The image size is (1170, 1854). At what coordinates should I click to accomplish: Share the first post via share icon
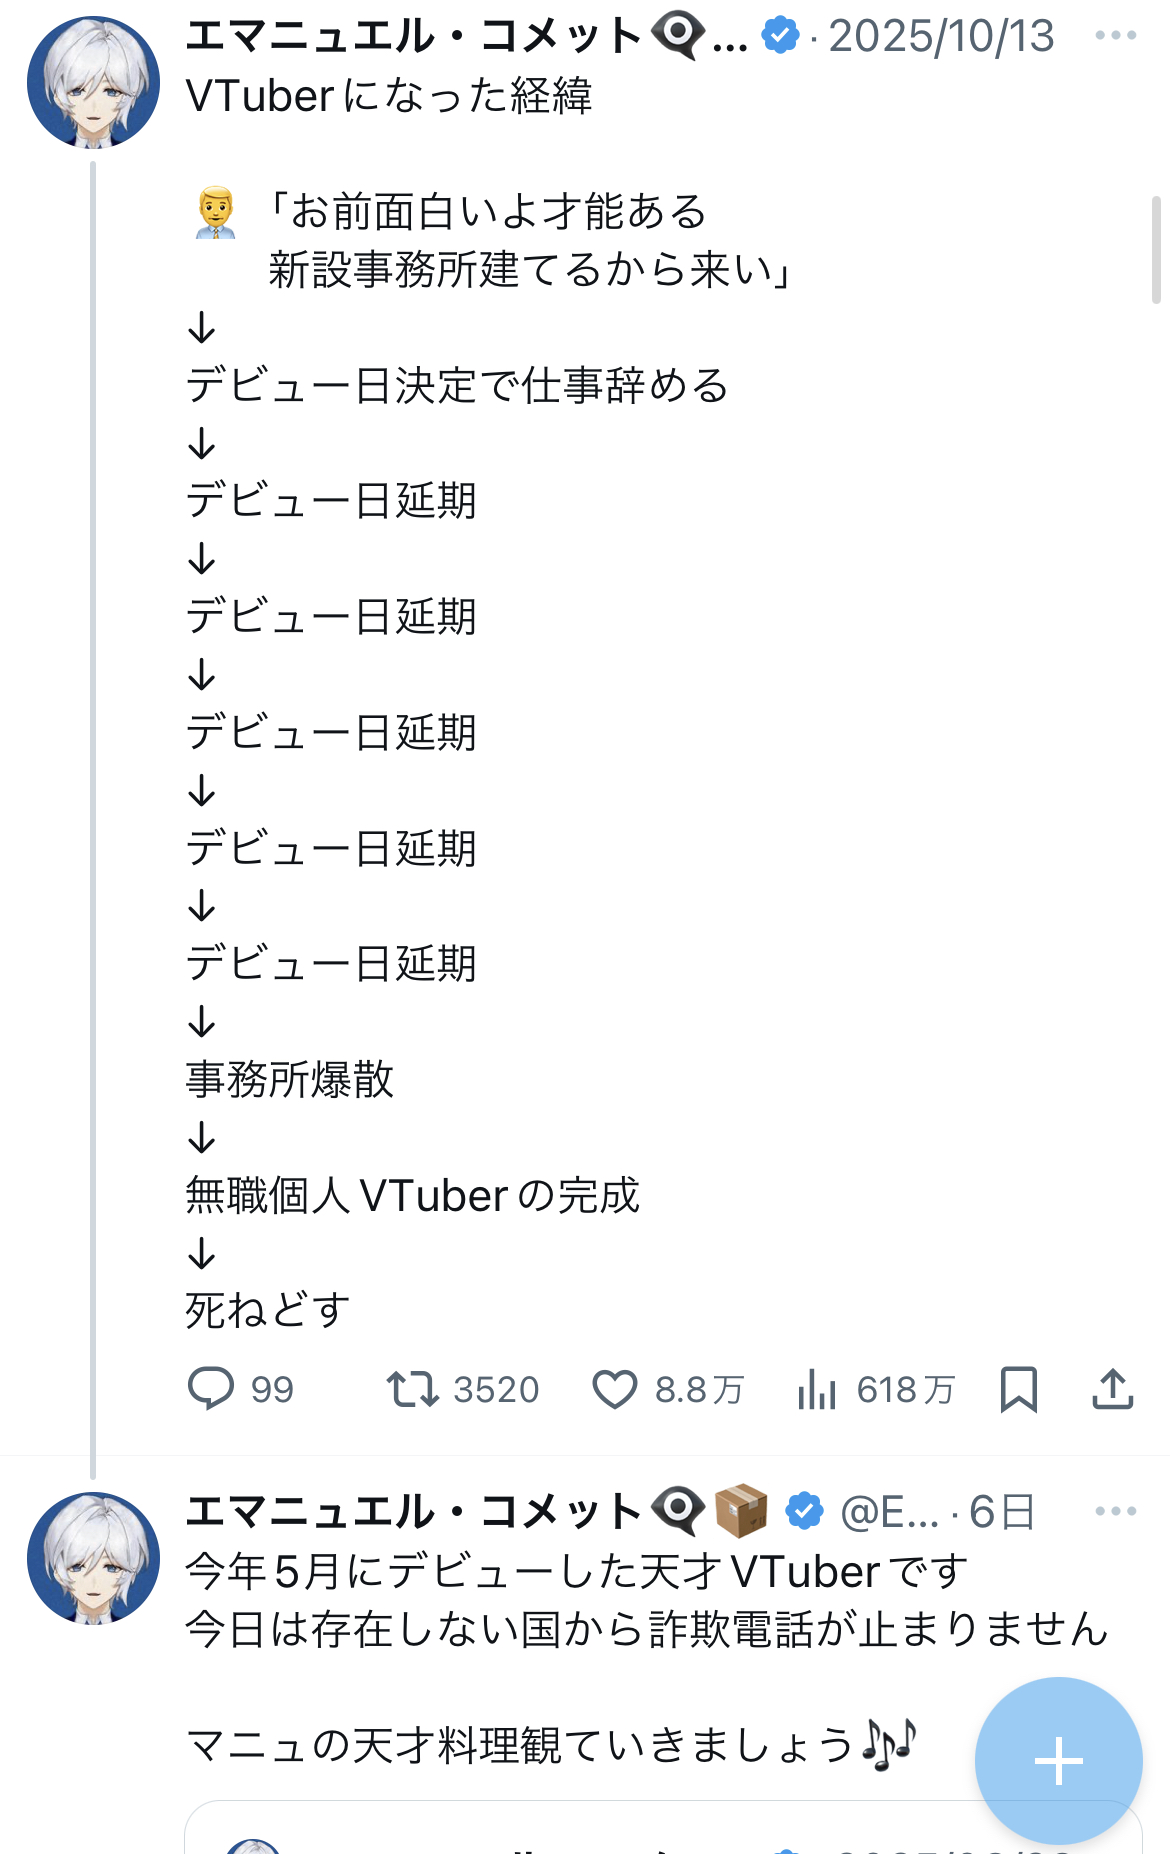coord(1112,1389)
